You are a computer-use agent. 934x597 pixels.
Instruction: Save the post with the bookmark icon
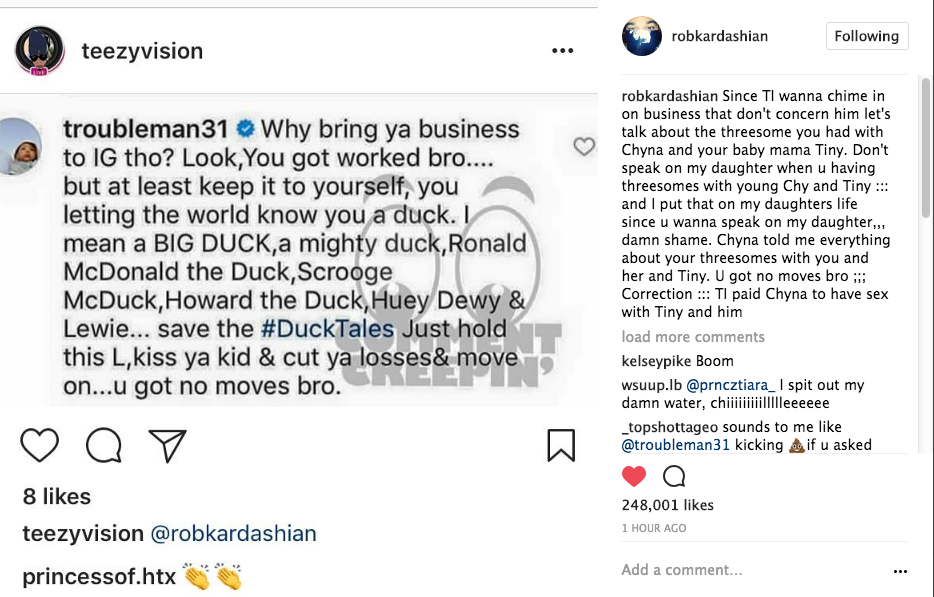561,445
